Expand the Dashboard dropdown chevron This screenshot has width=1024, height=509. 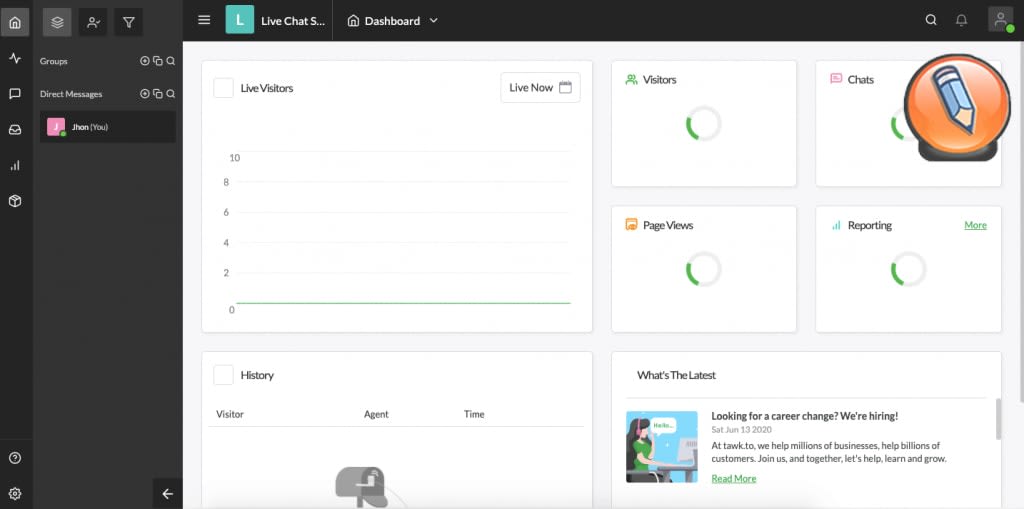tap(434, 21)
